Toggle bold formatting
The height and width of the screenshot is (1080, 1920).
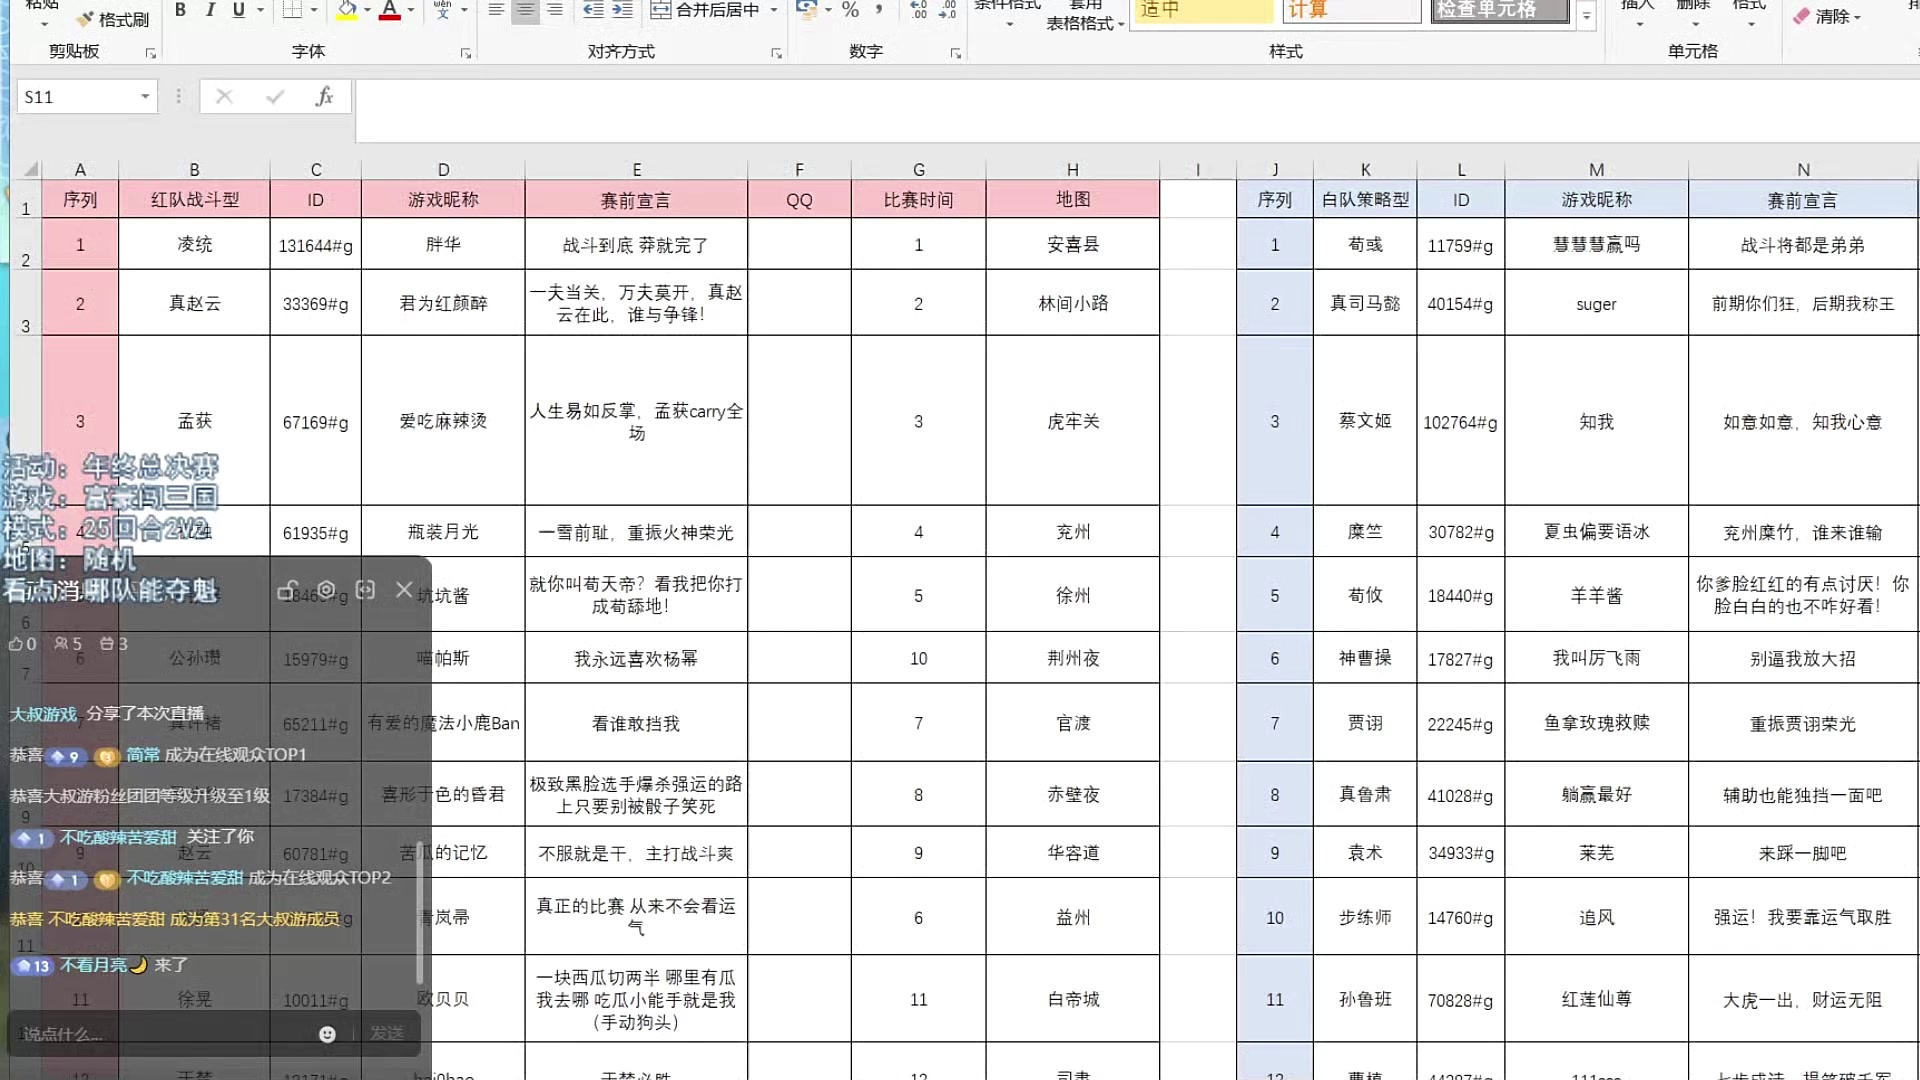[180, 10]
